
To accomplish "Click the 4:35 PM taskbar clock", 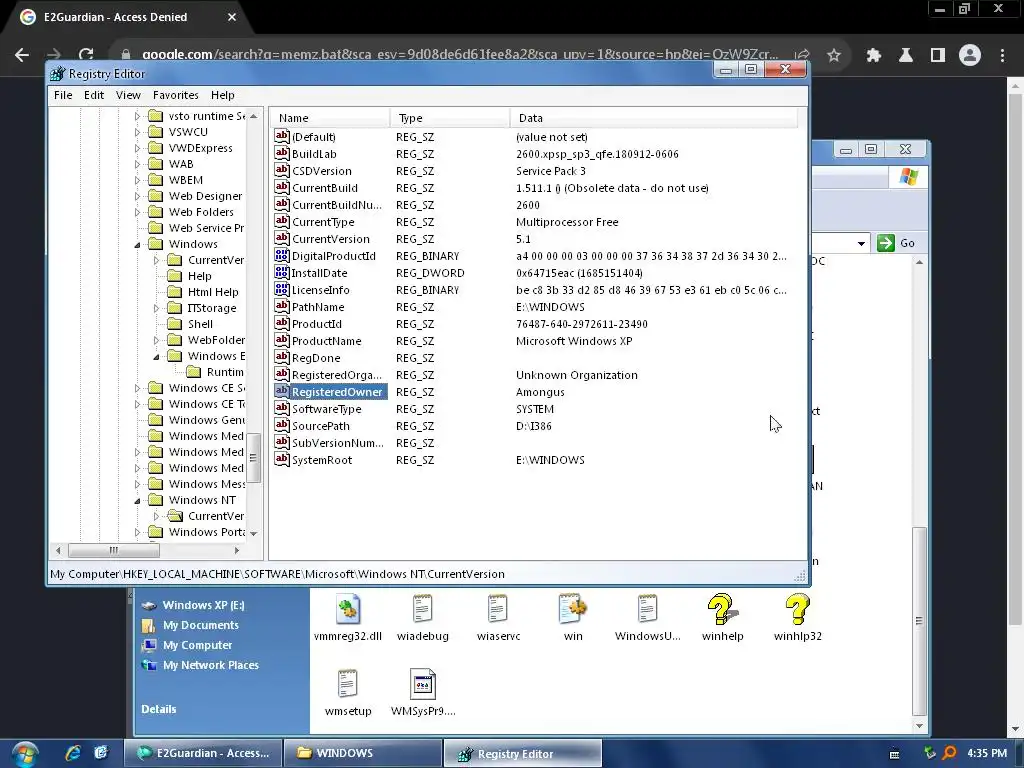I will coord(987,754).
